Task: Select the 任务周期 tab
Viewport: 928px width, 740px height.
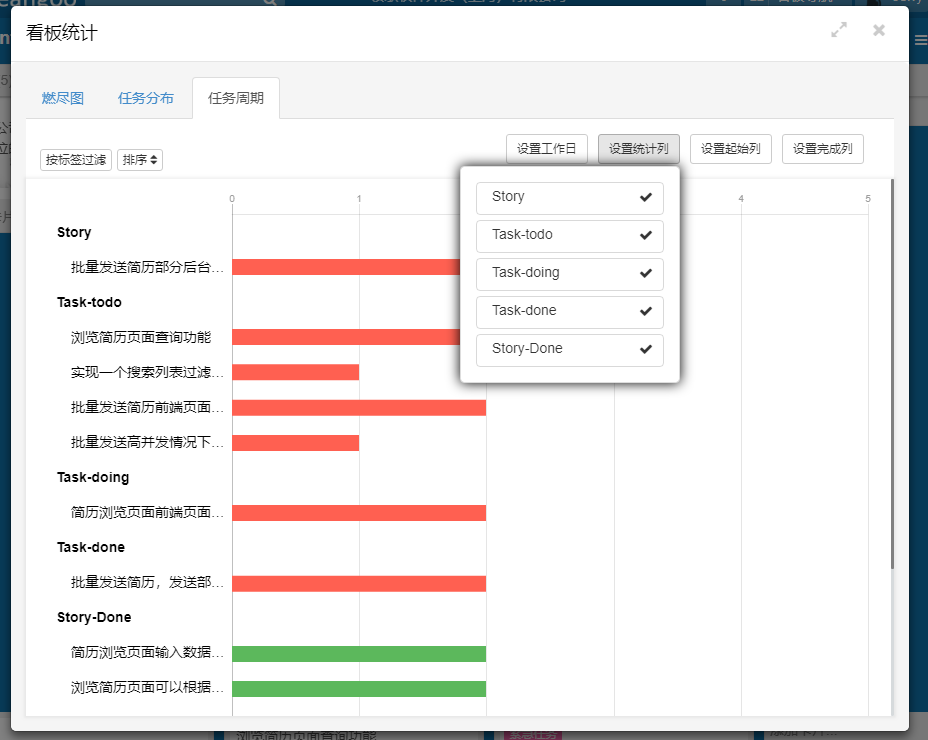Action: (236, 98)
